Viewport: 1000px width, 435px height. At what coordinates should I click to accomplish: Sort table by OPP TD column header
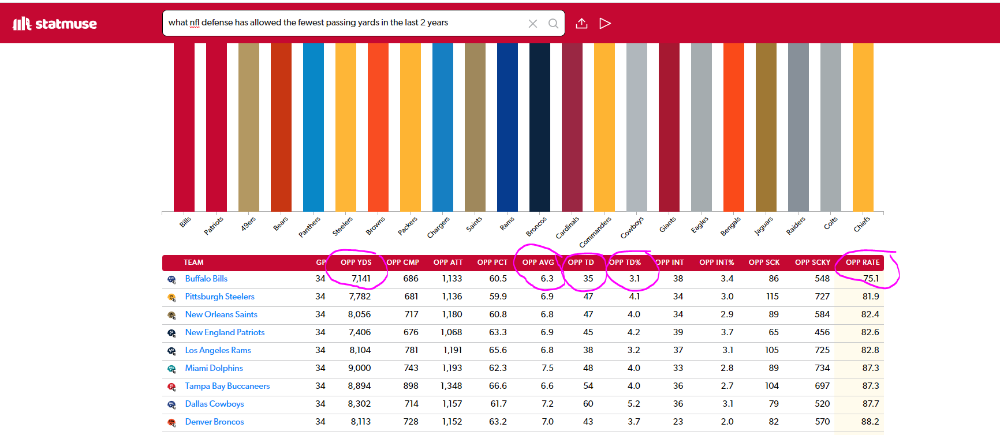[580, 262]
